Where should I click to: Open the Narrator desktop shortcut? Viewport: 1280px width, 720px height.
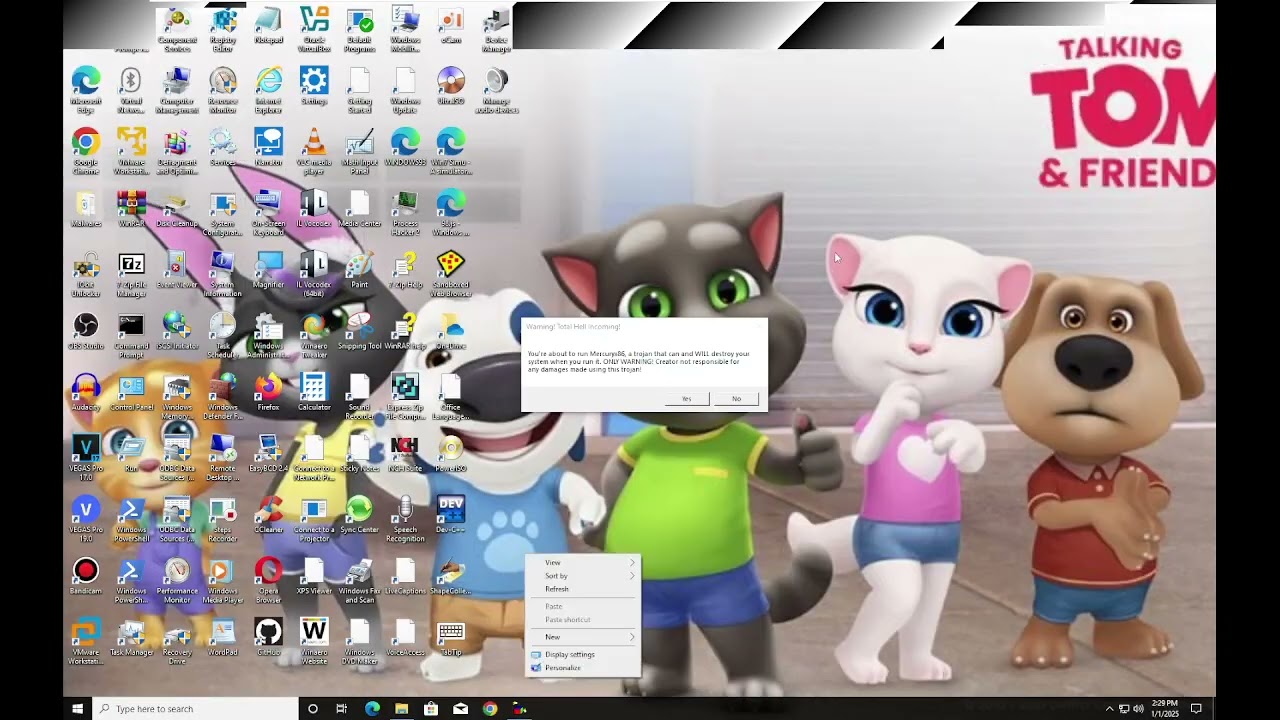pos(268,148)
